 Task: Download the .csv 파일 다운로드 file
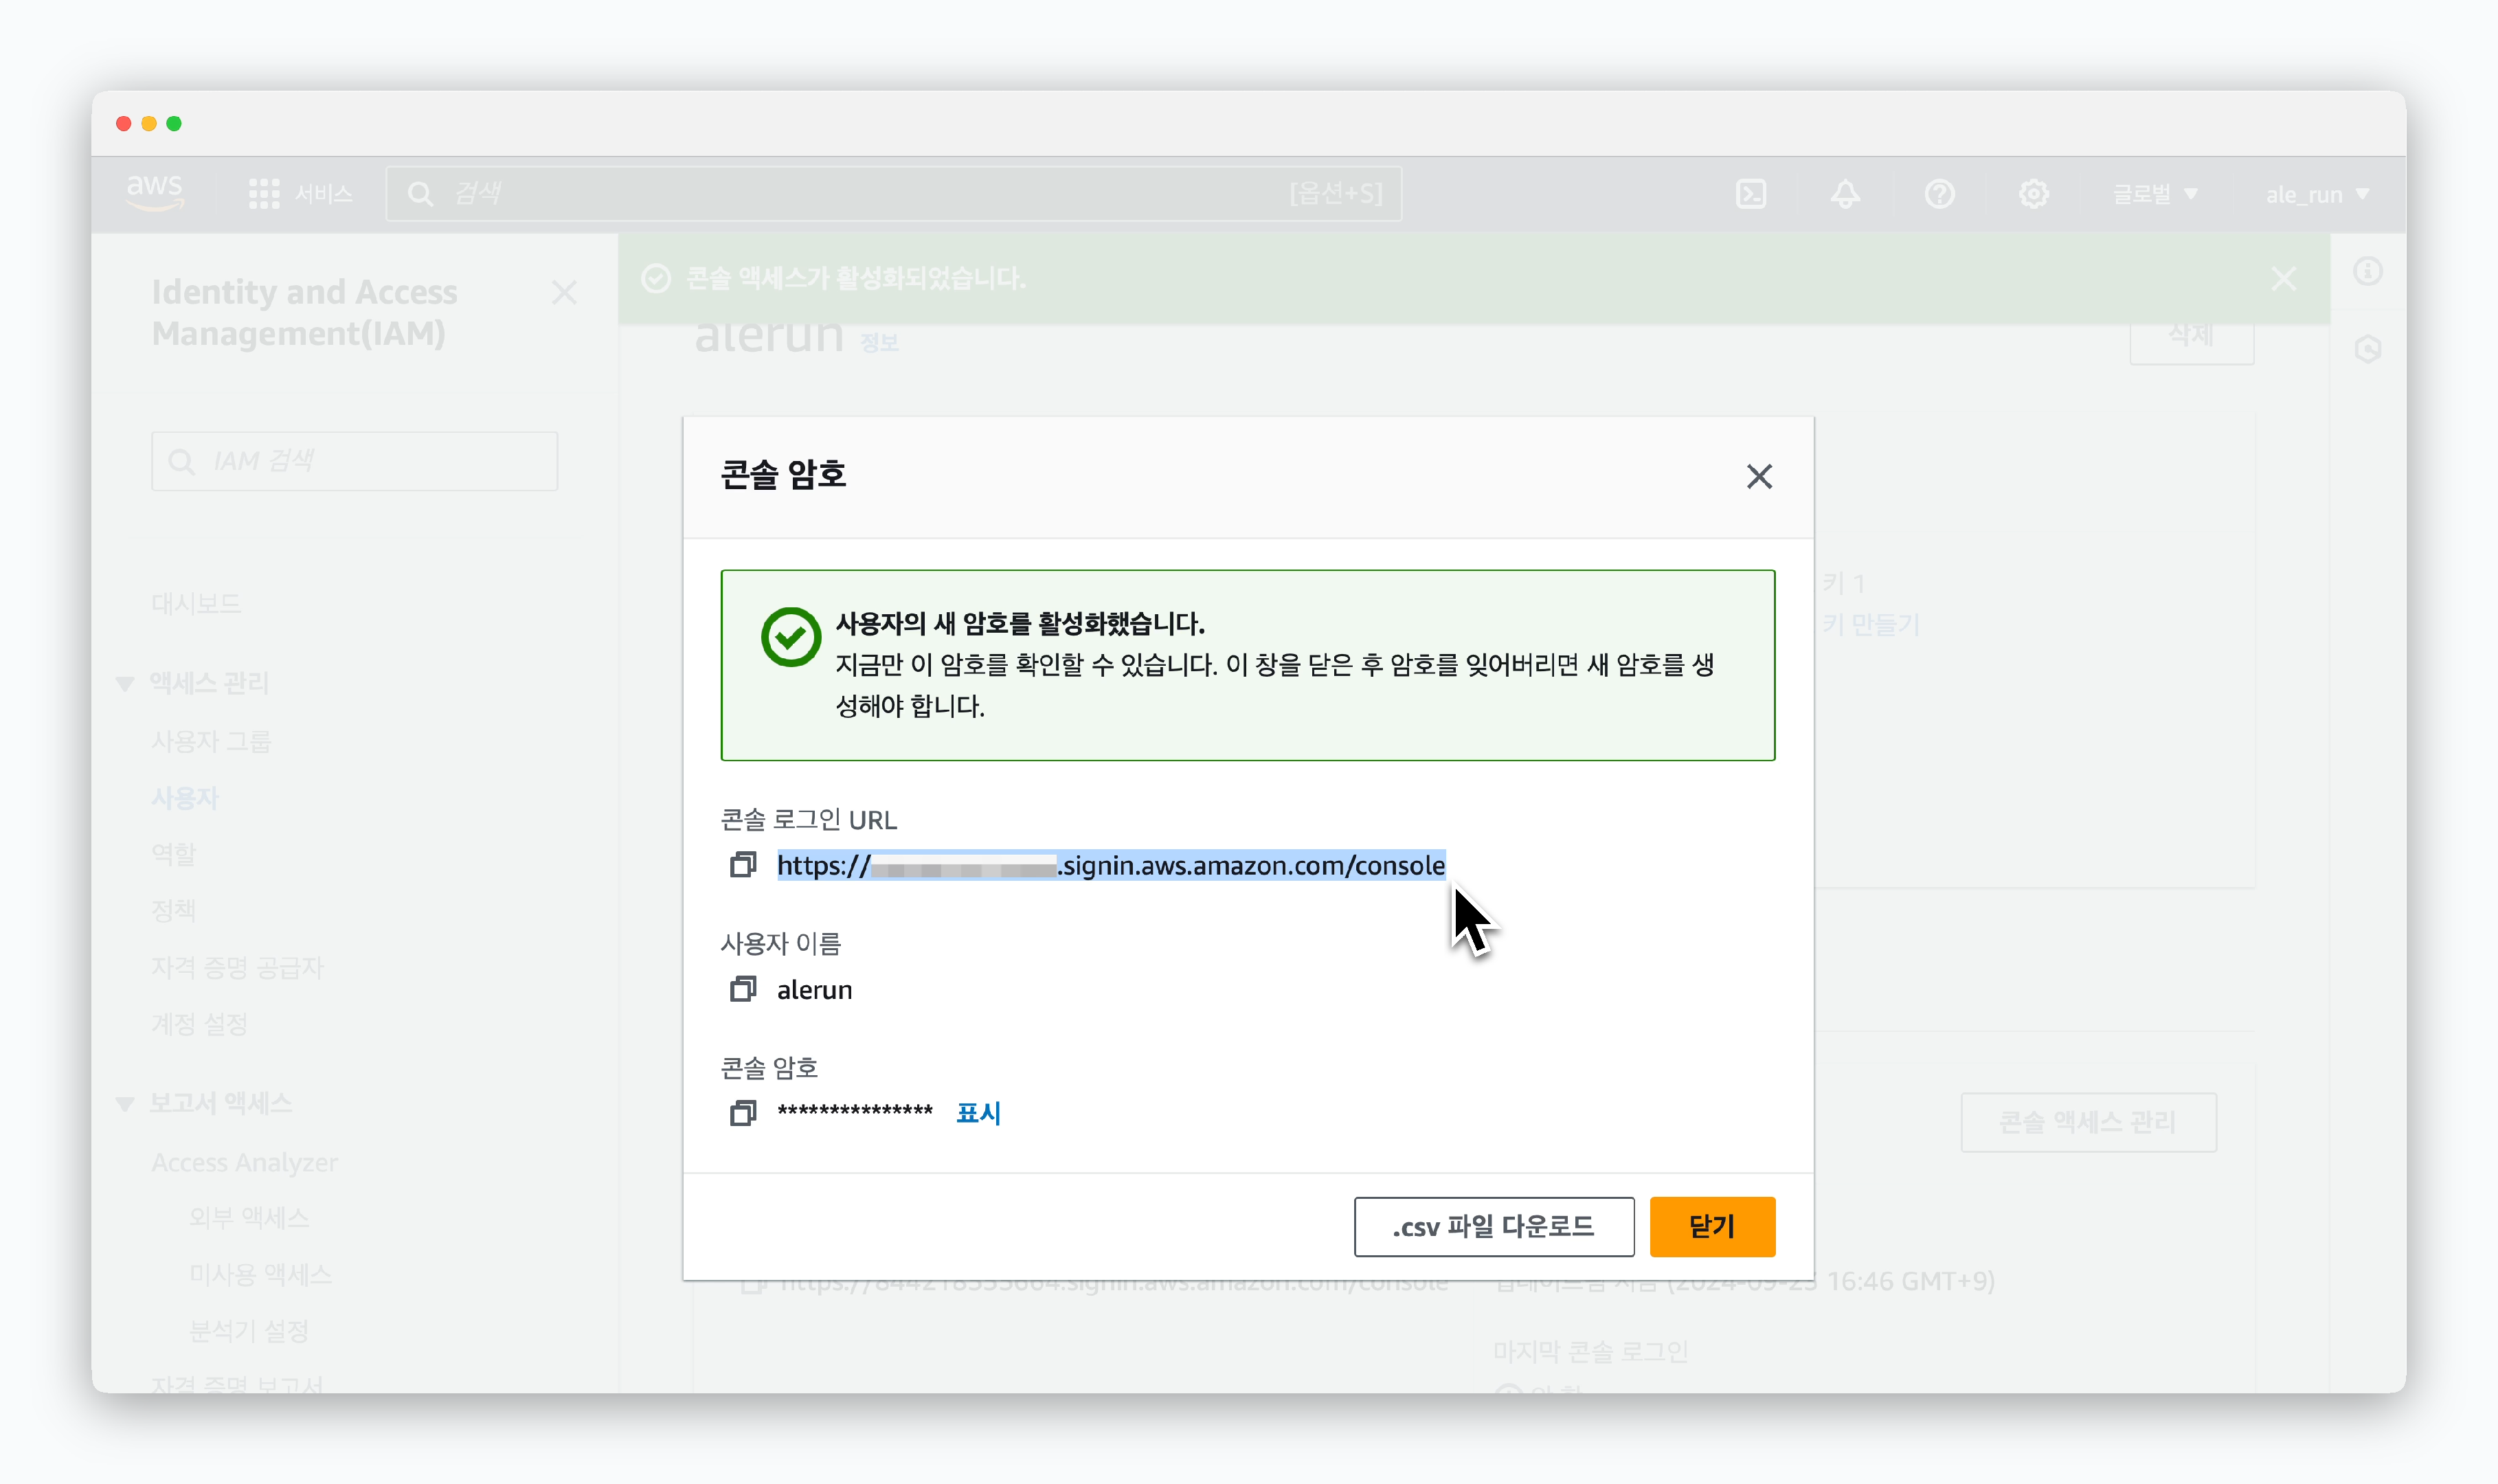1494,1226
